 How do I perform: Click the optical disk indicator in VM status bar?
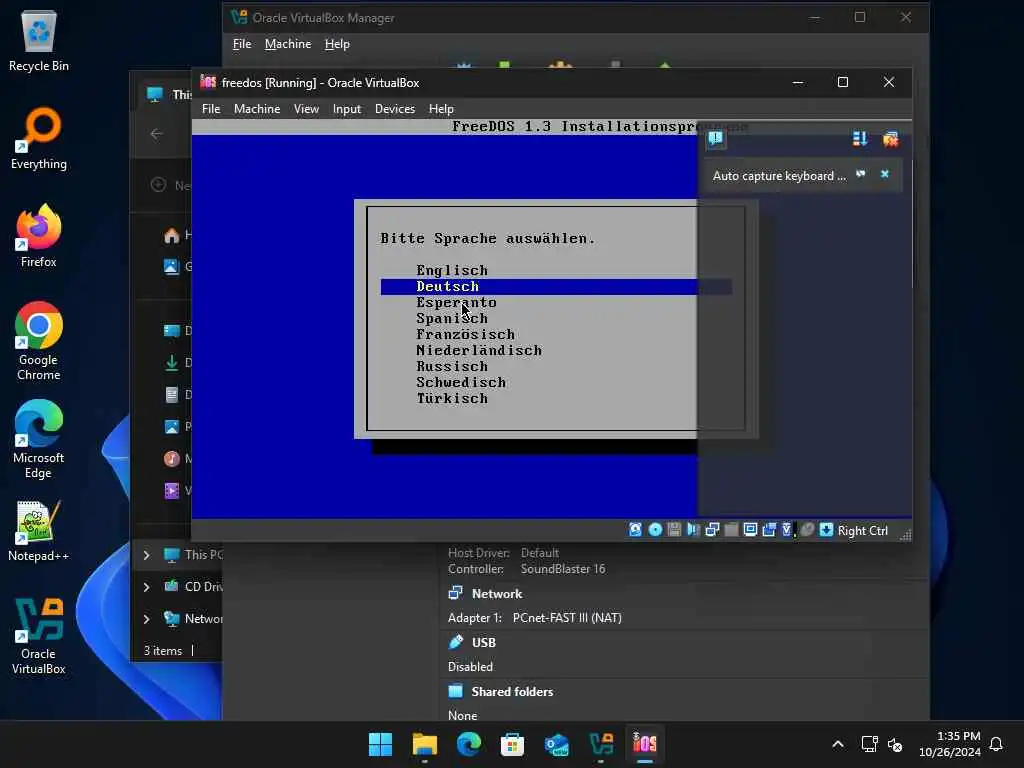point(655,530)
